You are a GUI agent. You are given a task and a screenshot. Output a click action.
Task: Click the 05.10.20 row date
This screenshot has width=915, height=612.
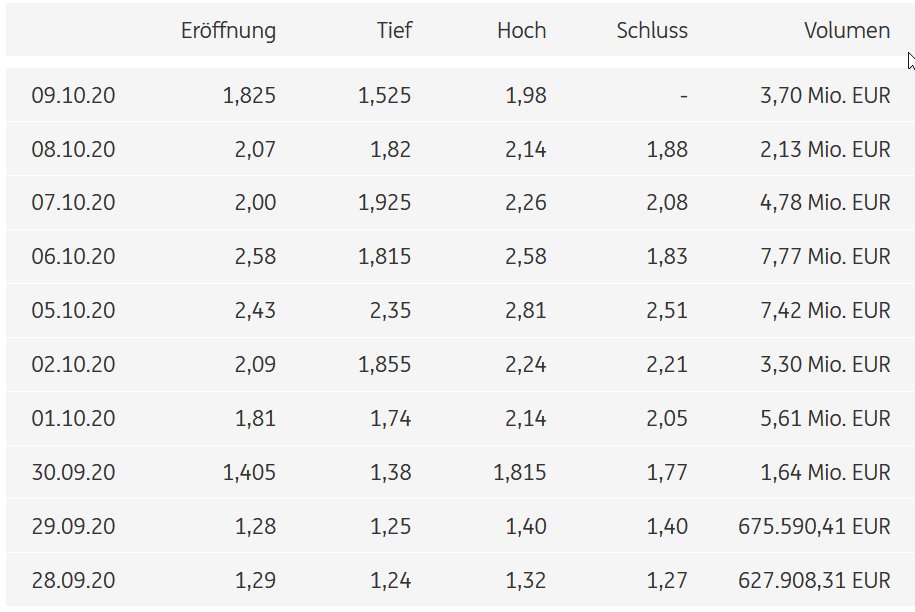pyautogui.click(x=73, y=311)
